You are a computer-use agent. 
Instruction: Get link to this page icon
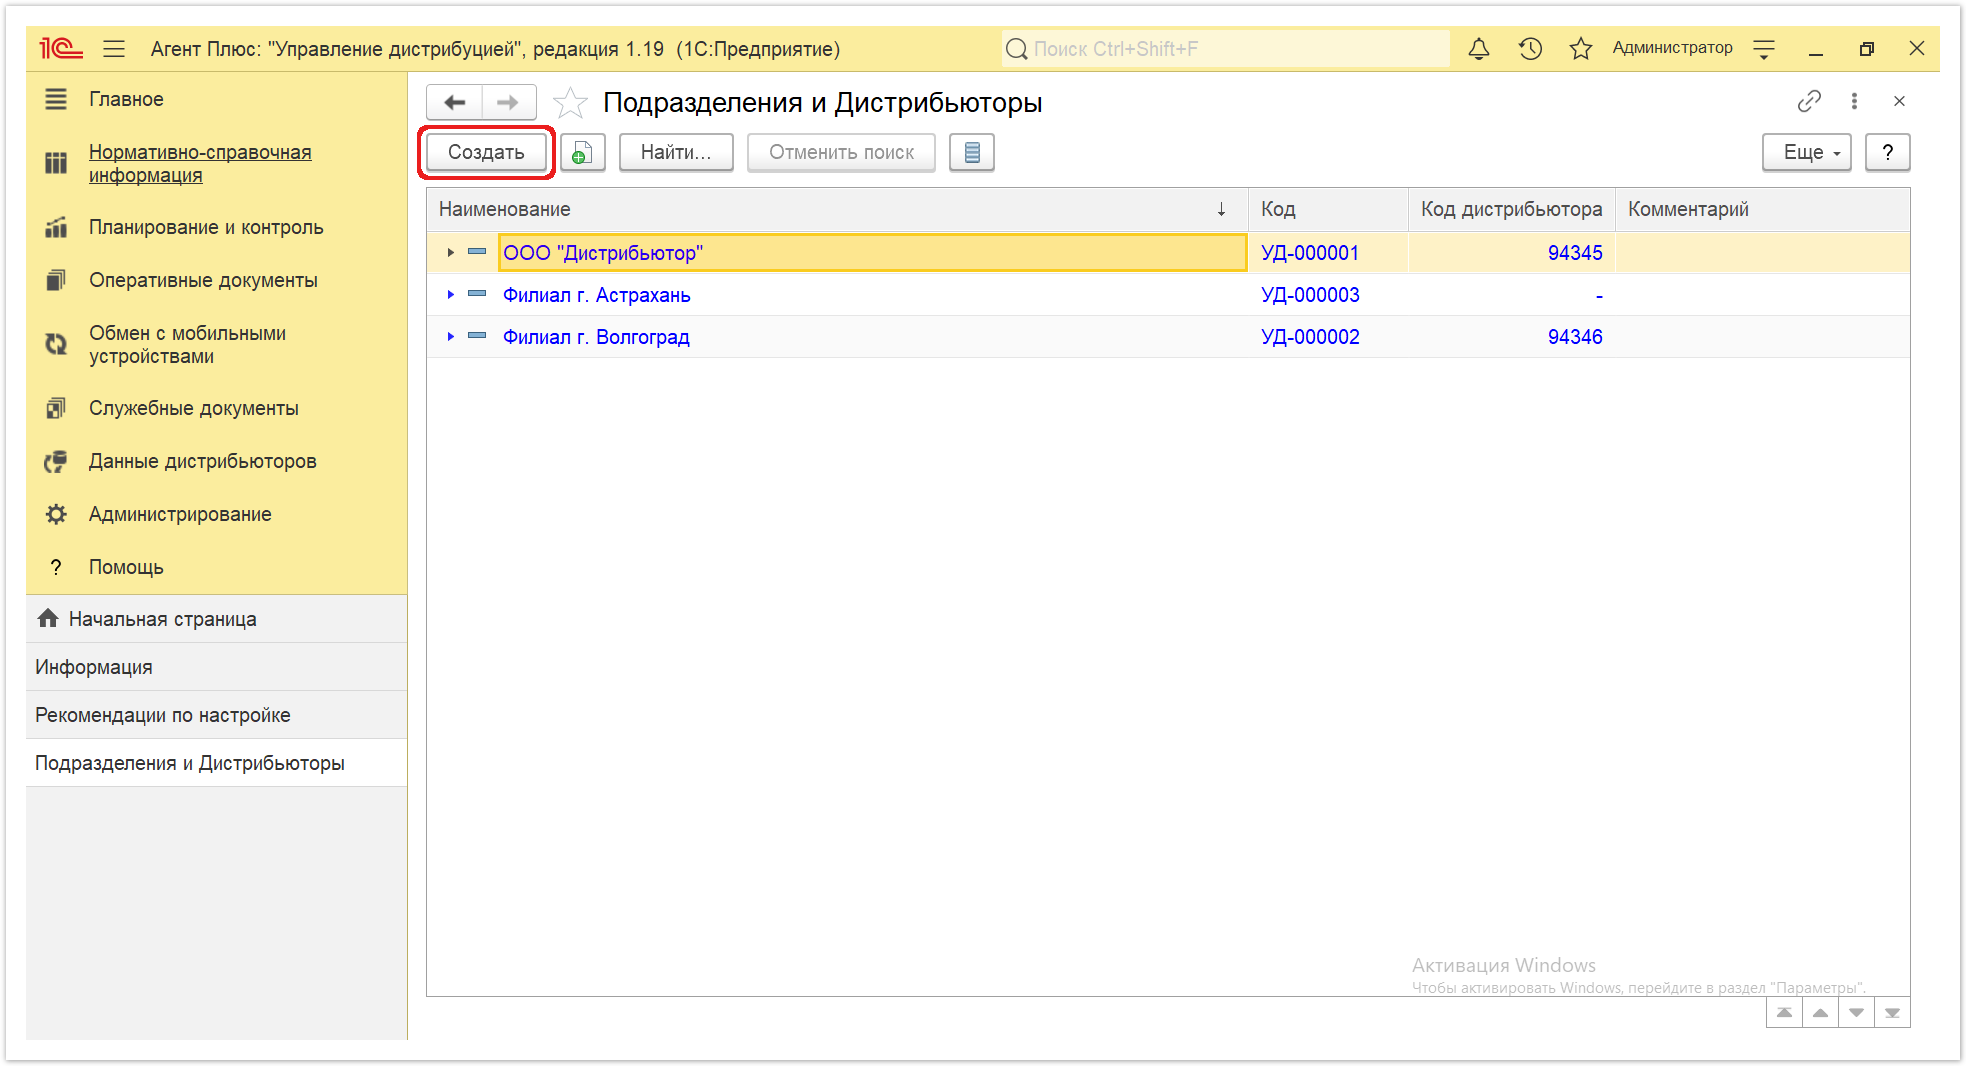click(1808, 101)
